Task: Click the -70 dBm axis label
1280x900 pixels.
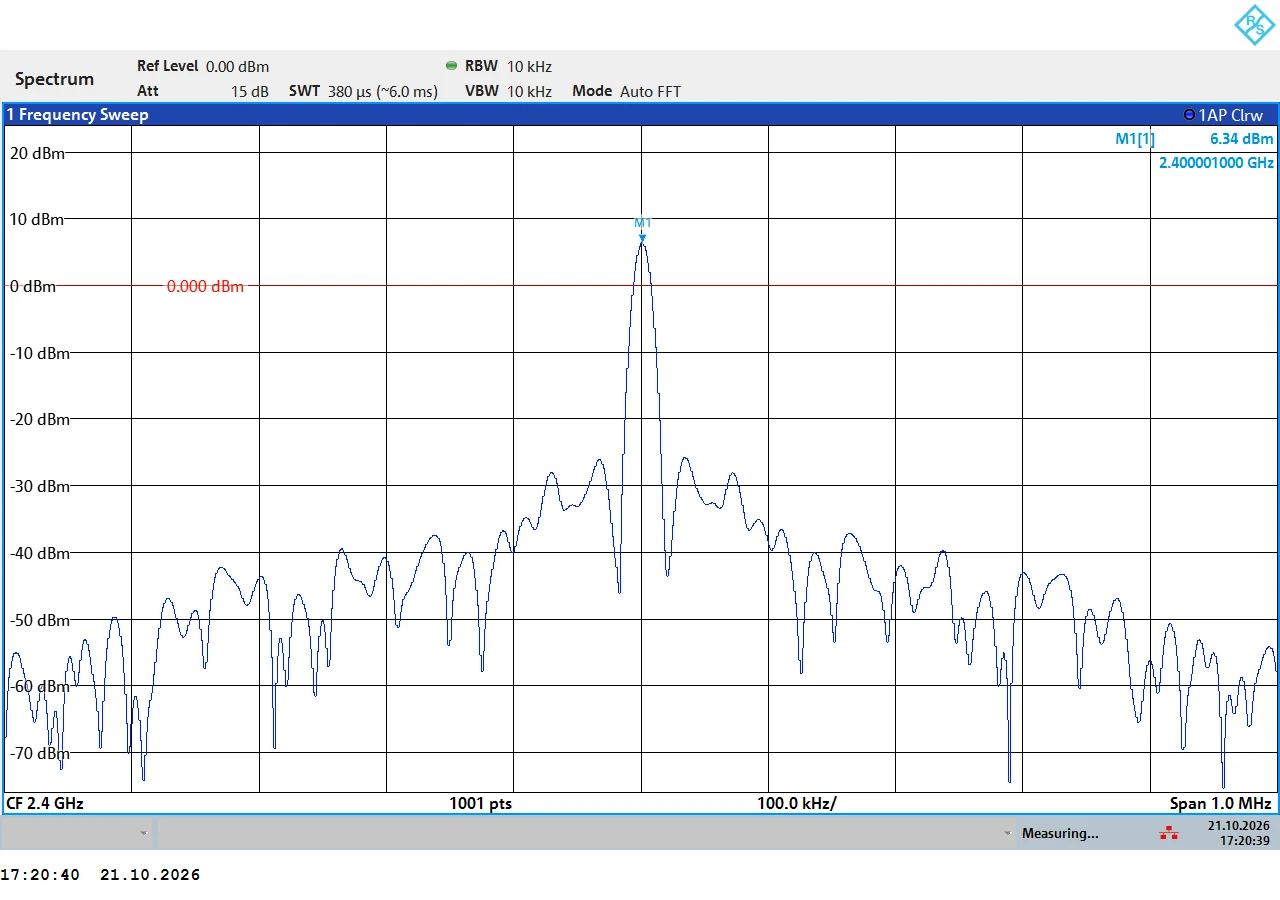Action: tap(40, 753)
